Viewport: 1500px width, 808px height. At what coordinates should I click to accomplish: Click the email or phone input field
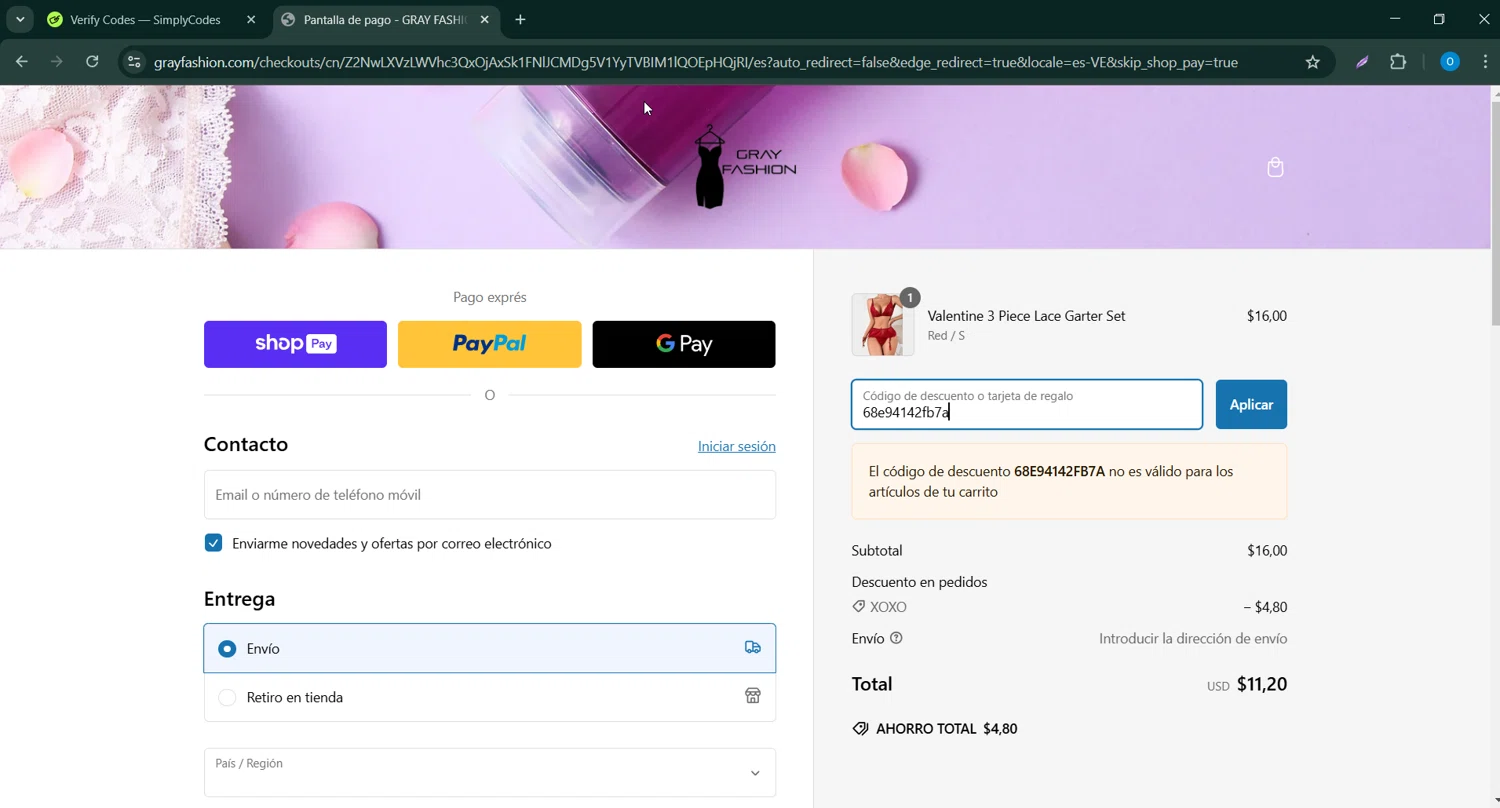(x=489, y=495)
